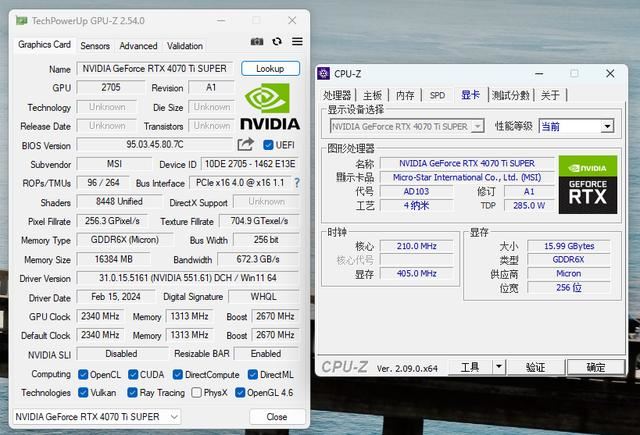The image size is (640, 435).
Task: Switch to the Advanced tab in GPU-Z
Action: point(138,46)
